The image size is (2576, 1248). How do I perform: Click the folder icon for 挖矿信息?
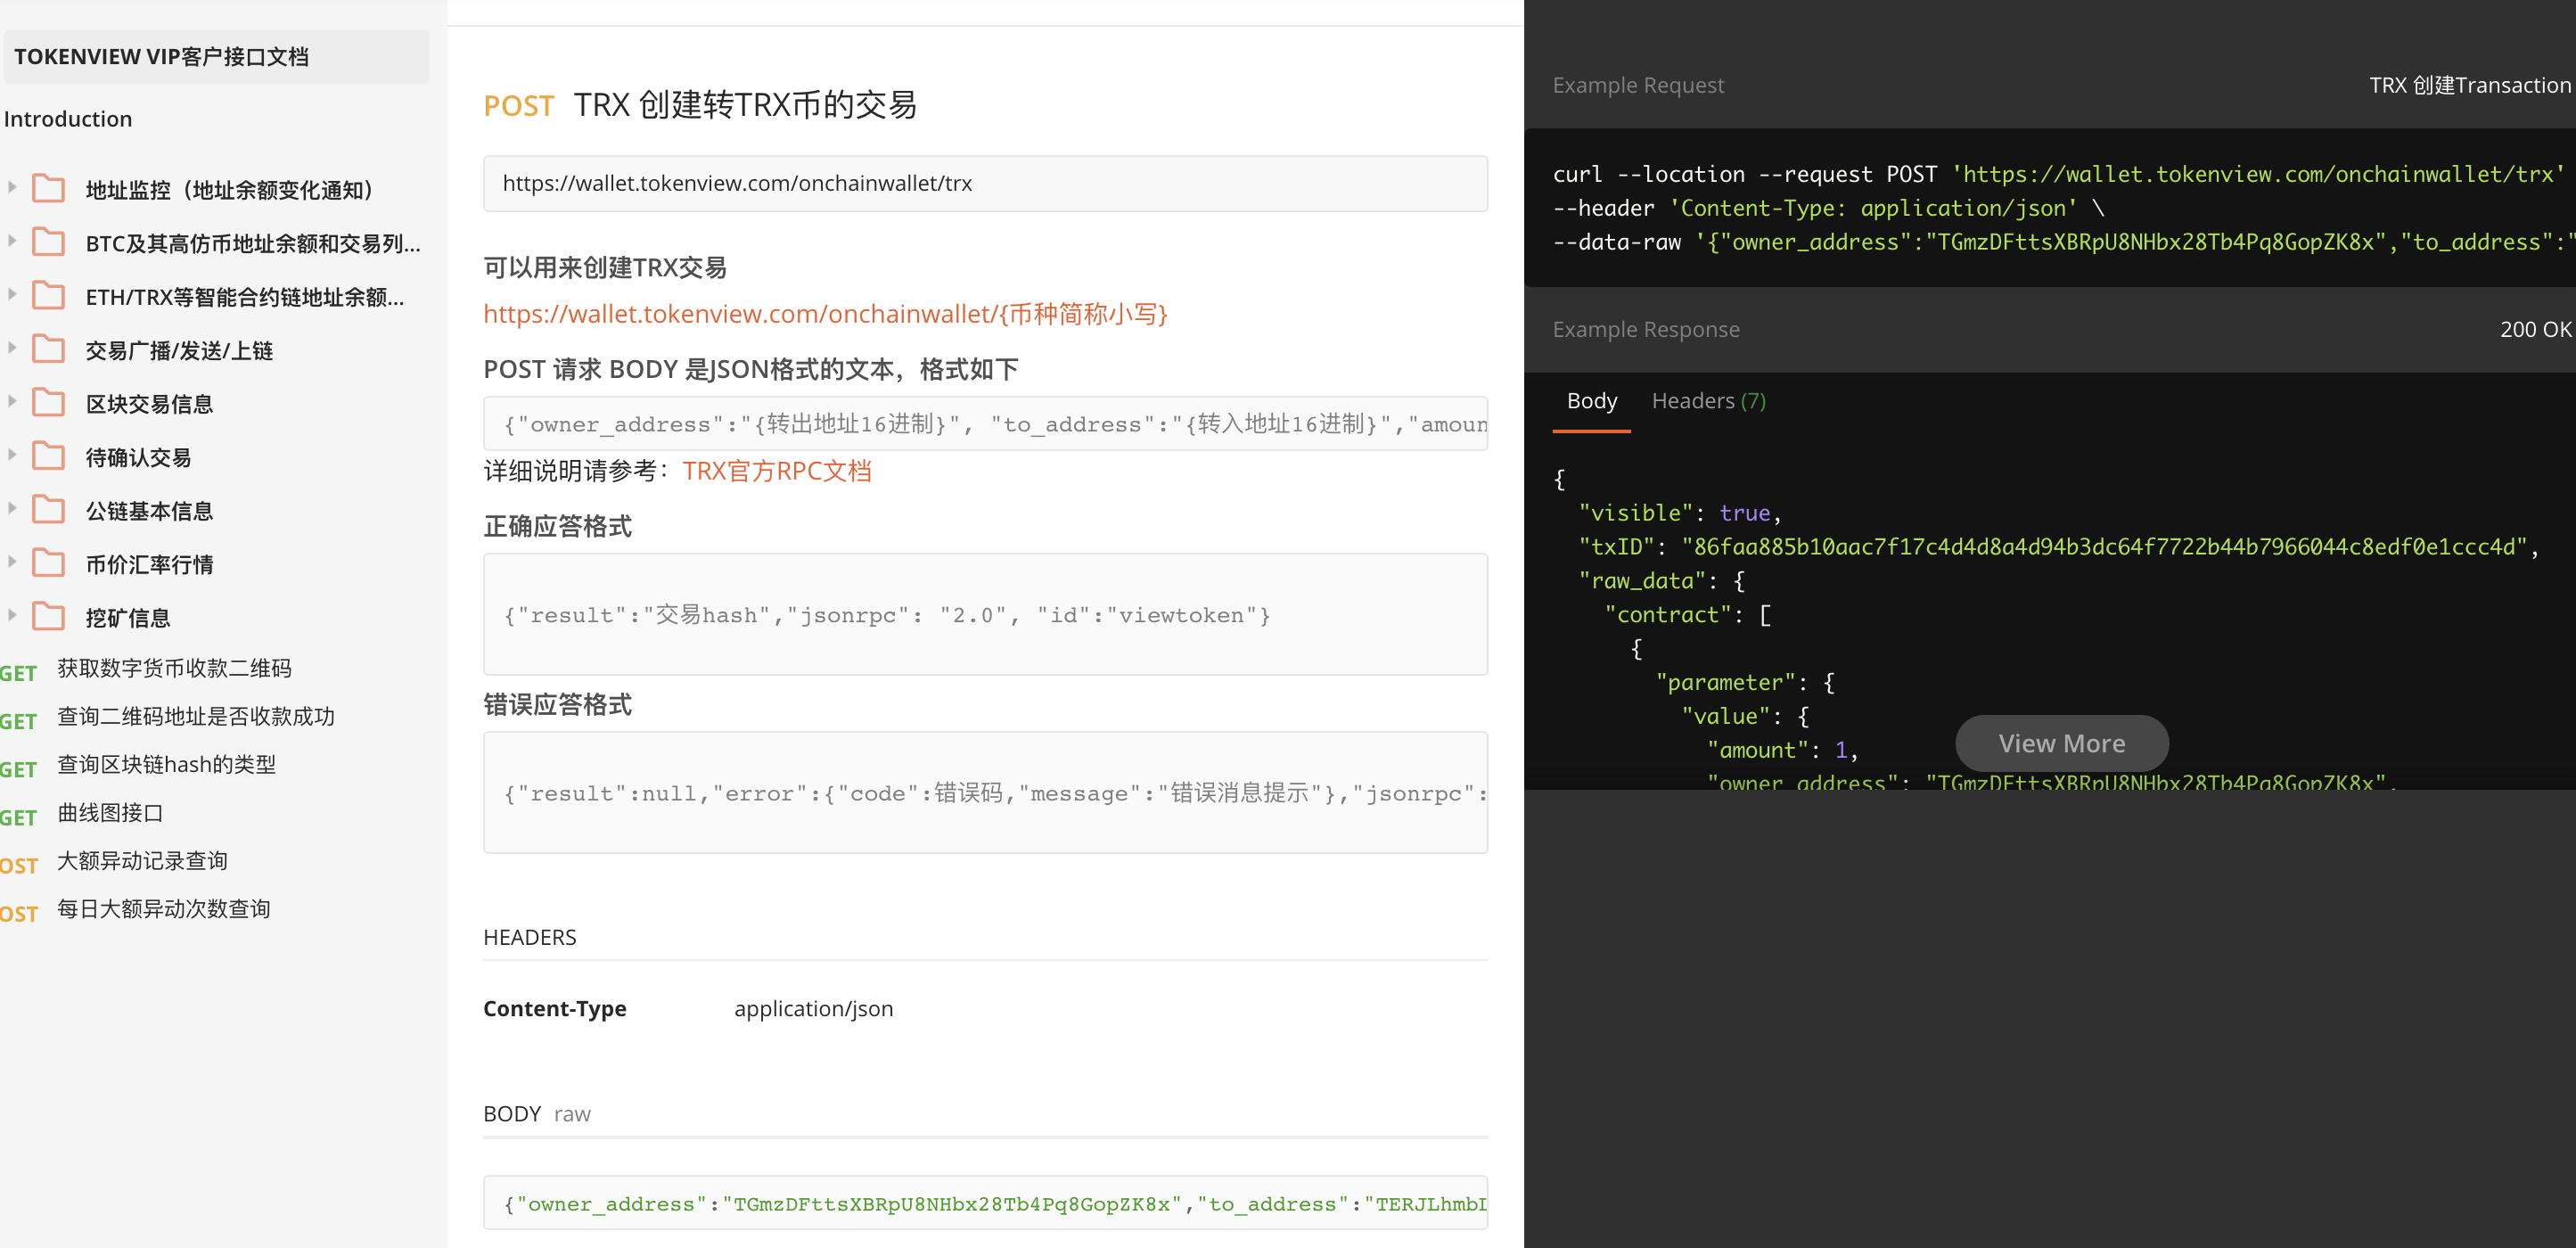tap(48, 616)
